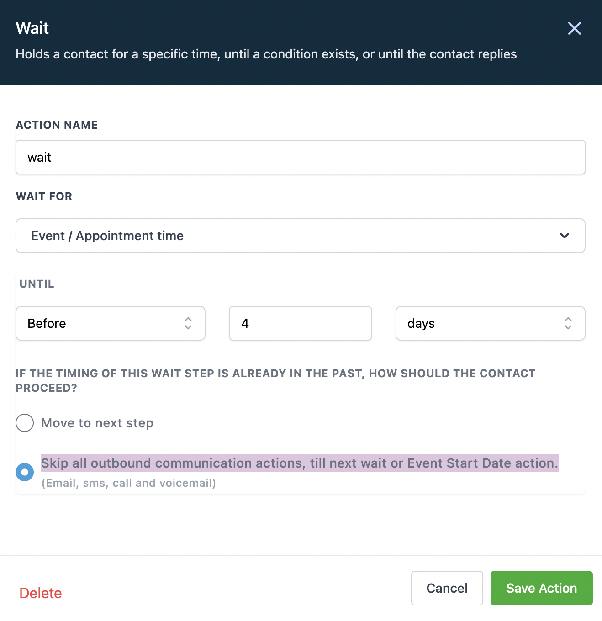Select the Skip all outbound communication radio button
The image size is (602, 621).
[x=25, y=472]
